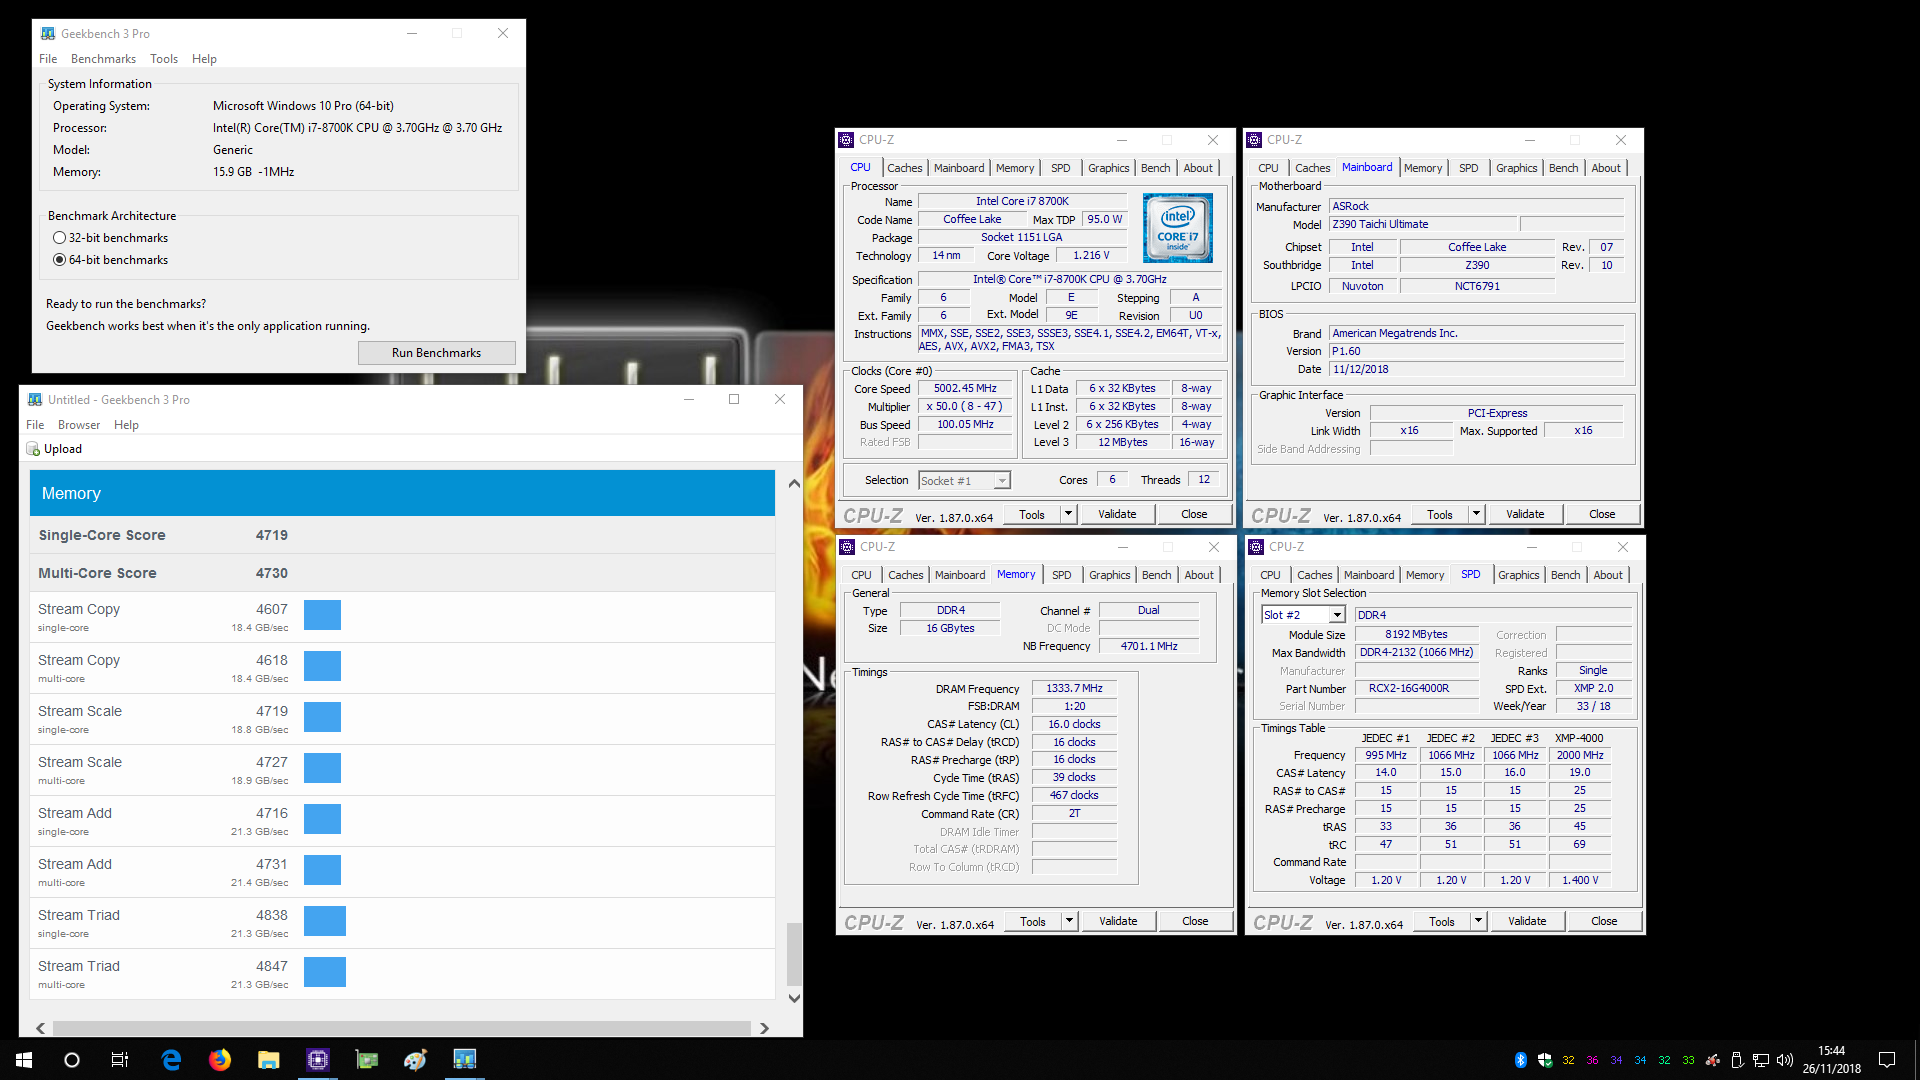Expand Tools arrow in the CPU-Z CPU window

click(1068, 514)
